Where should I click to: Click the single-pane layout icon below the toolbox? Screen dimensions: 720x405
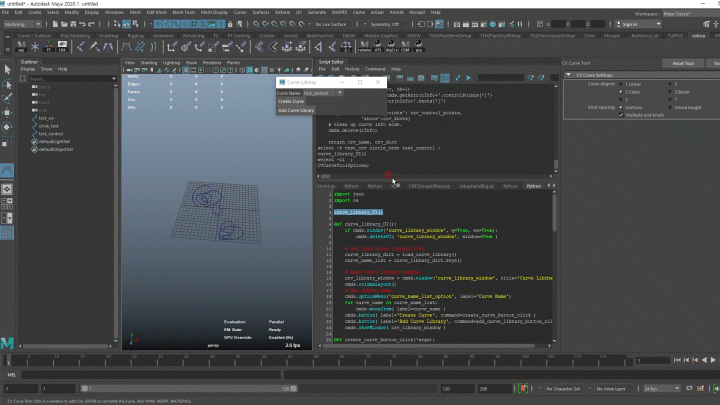[x=7, y=189]
